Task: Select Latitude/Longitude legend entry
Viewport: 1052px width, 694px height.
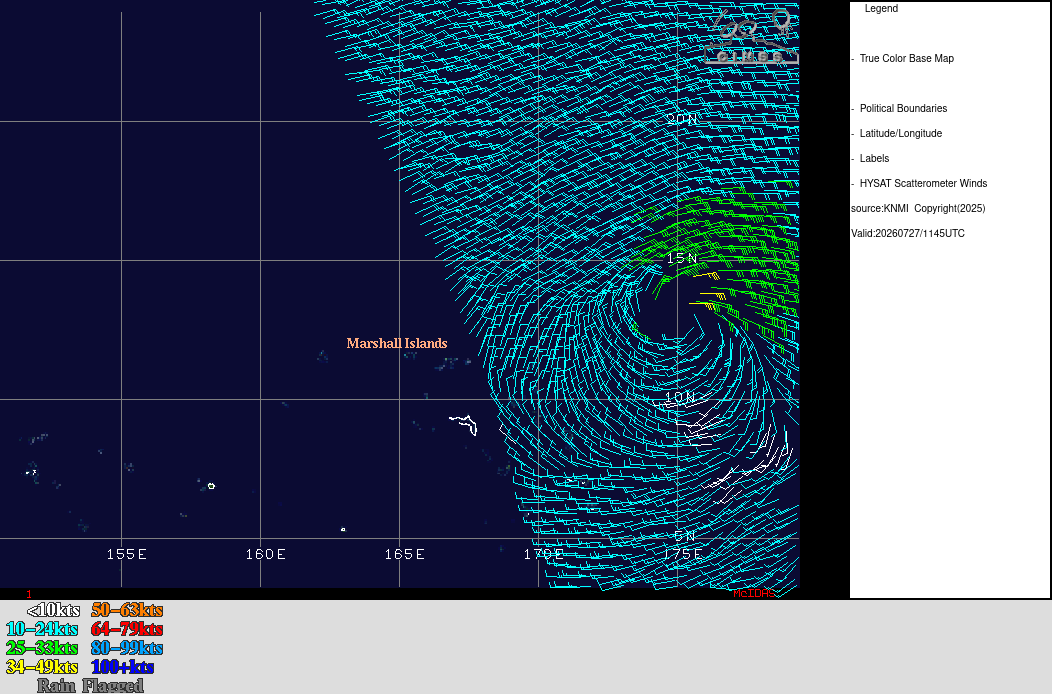Action: (900, 134)
